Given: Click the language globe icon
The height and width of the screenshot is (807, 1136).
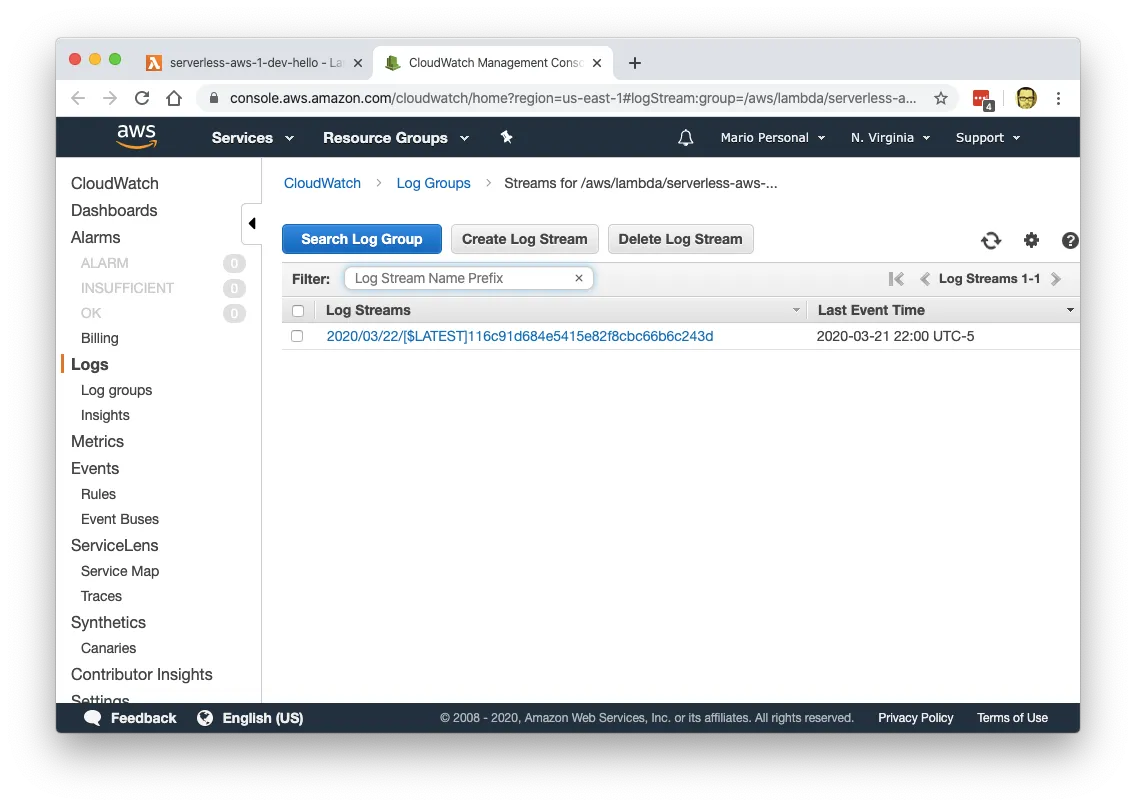Looking at the screenshot, I should (205, 718).
